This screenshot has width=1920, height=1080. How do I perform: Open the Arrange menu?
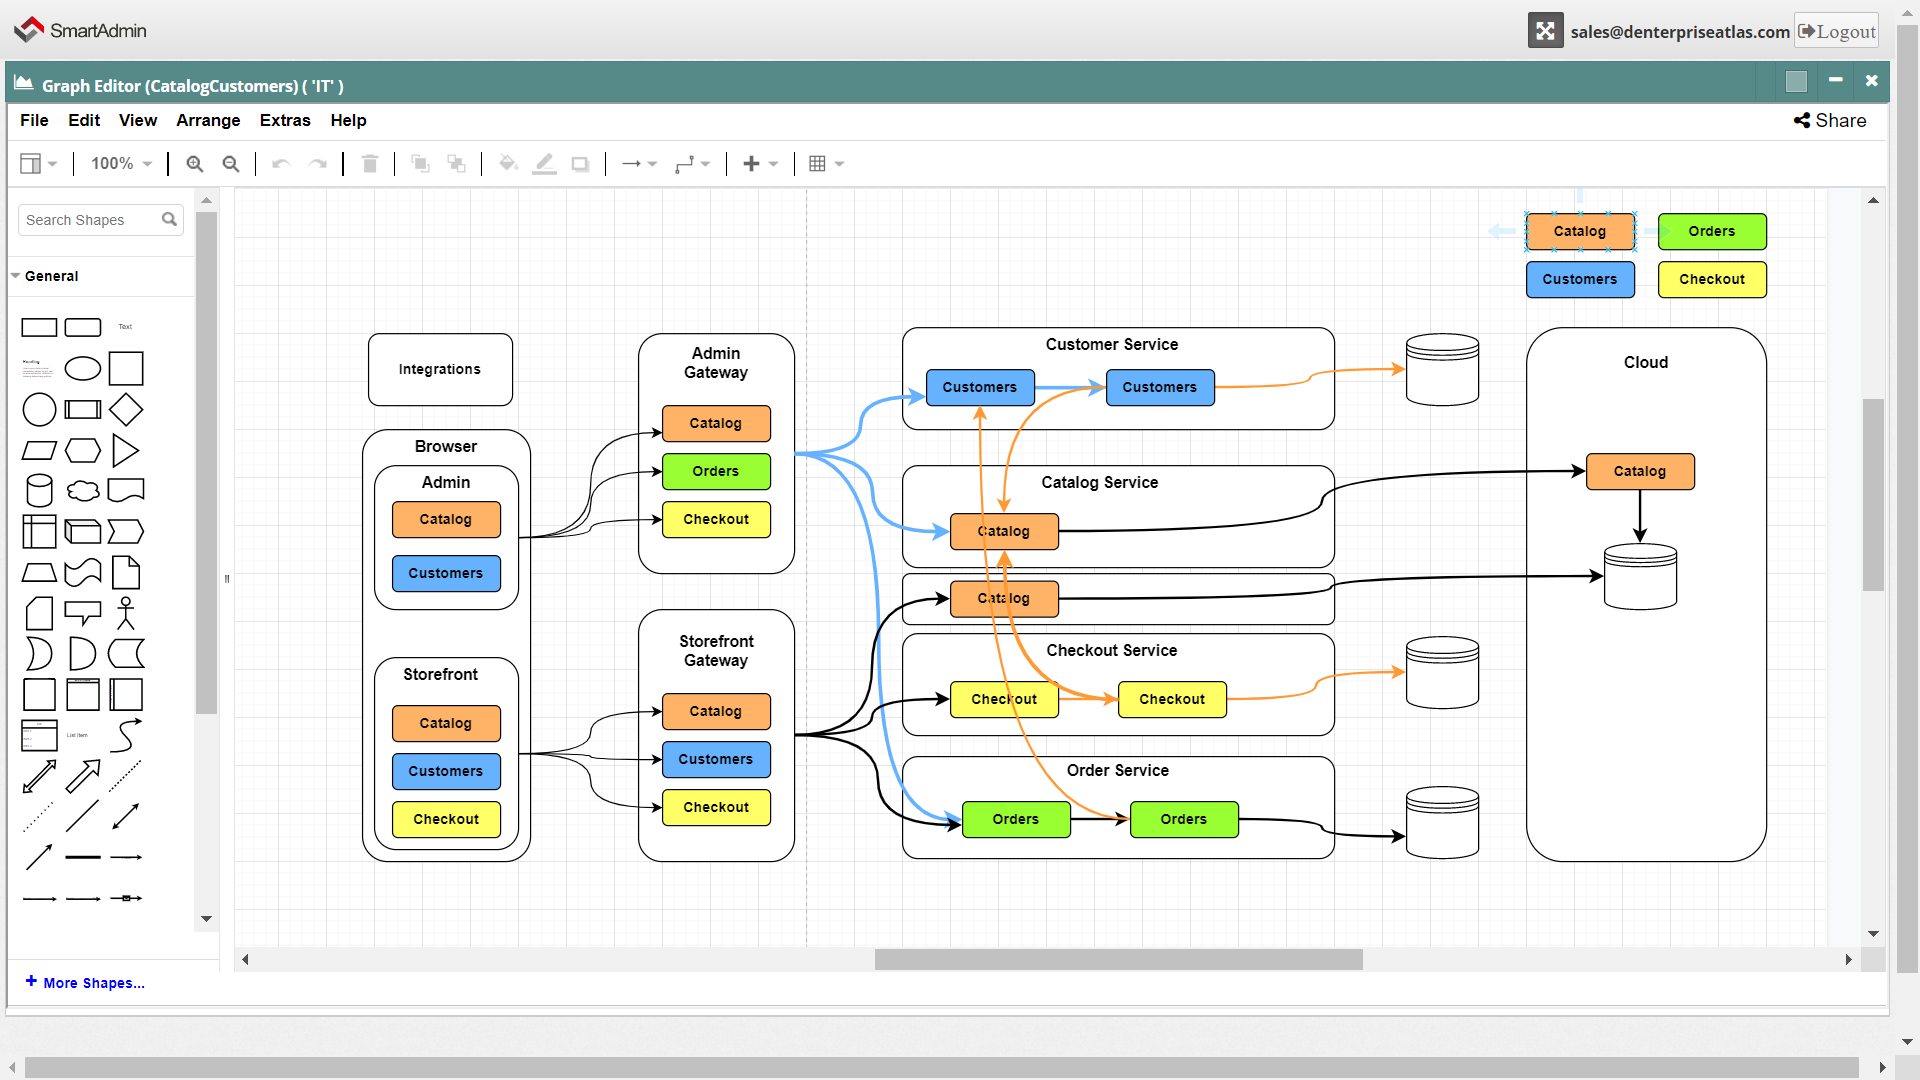207,120
